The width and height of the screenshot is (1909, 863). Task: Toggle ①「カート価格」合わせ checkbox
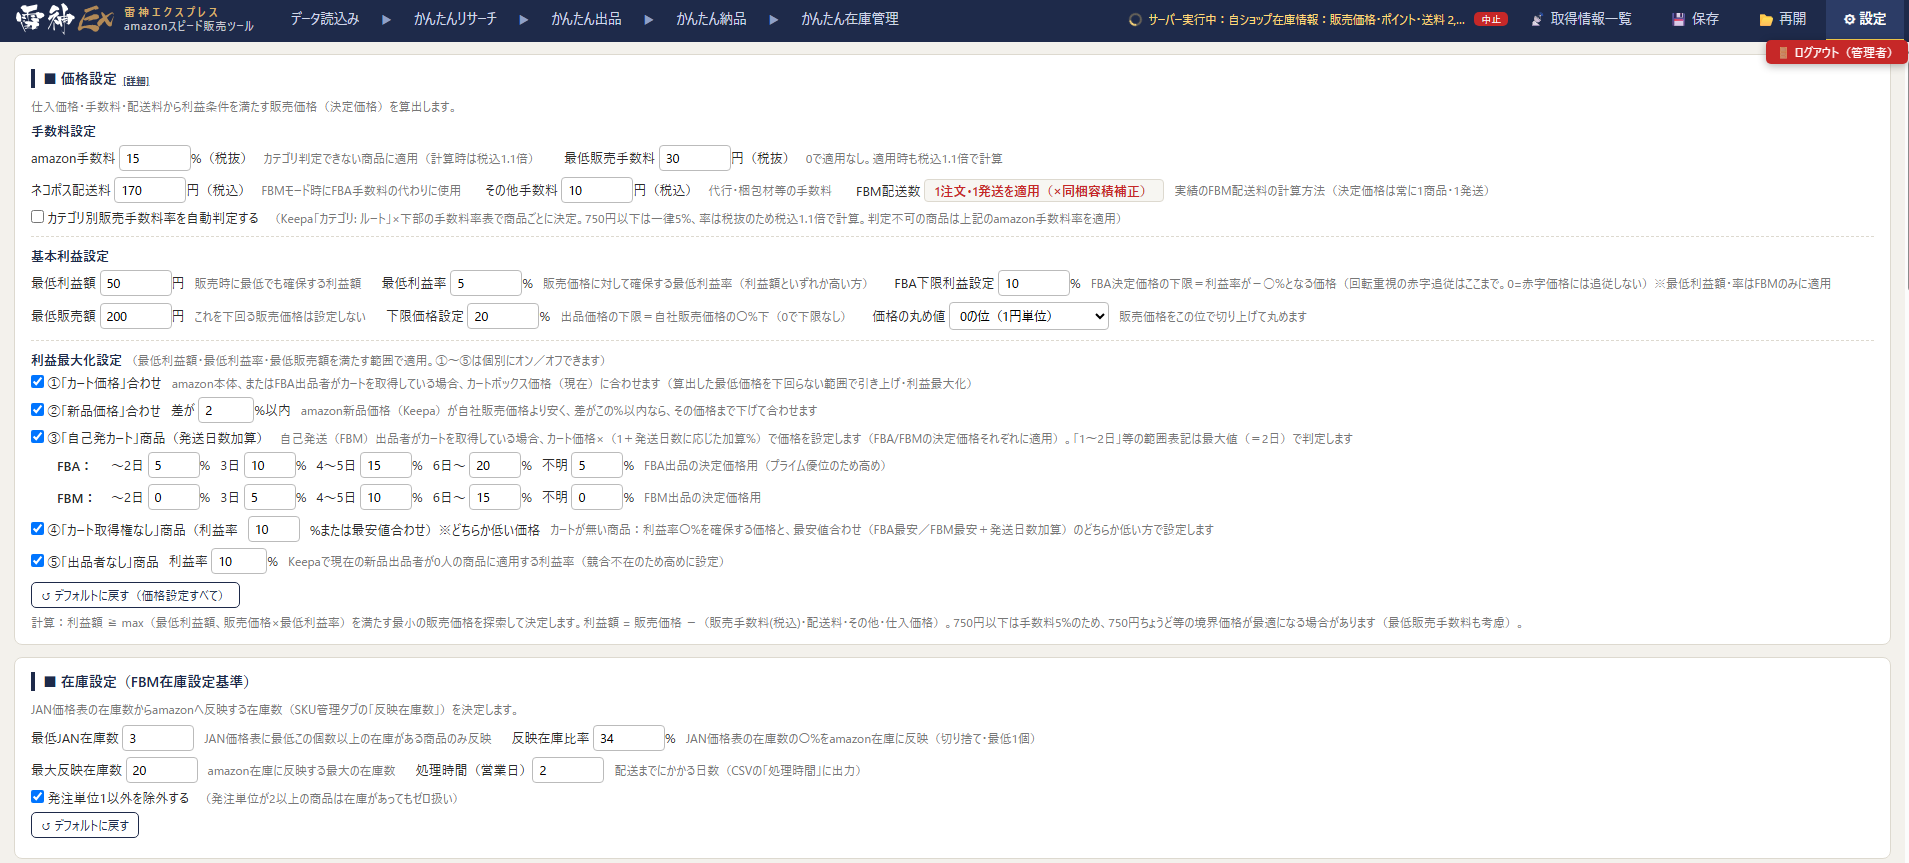tap(37, 381)
